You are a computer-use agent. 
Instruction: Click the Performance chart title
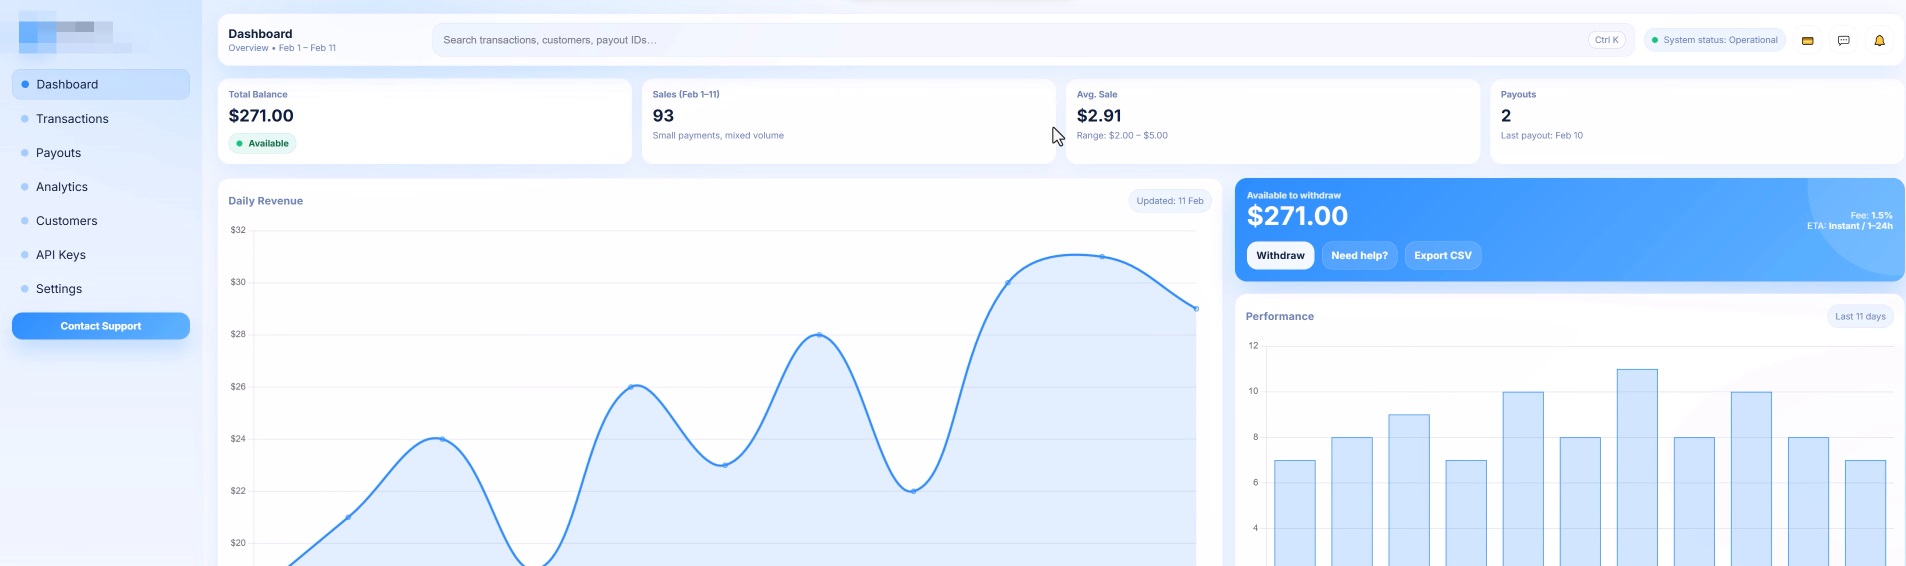[1279, 317]
